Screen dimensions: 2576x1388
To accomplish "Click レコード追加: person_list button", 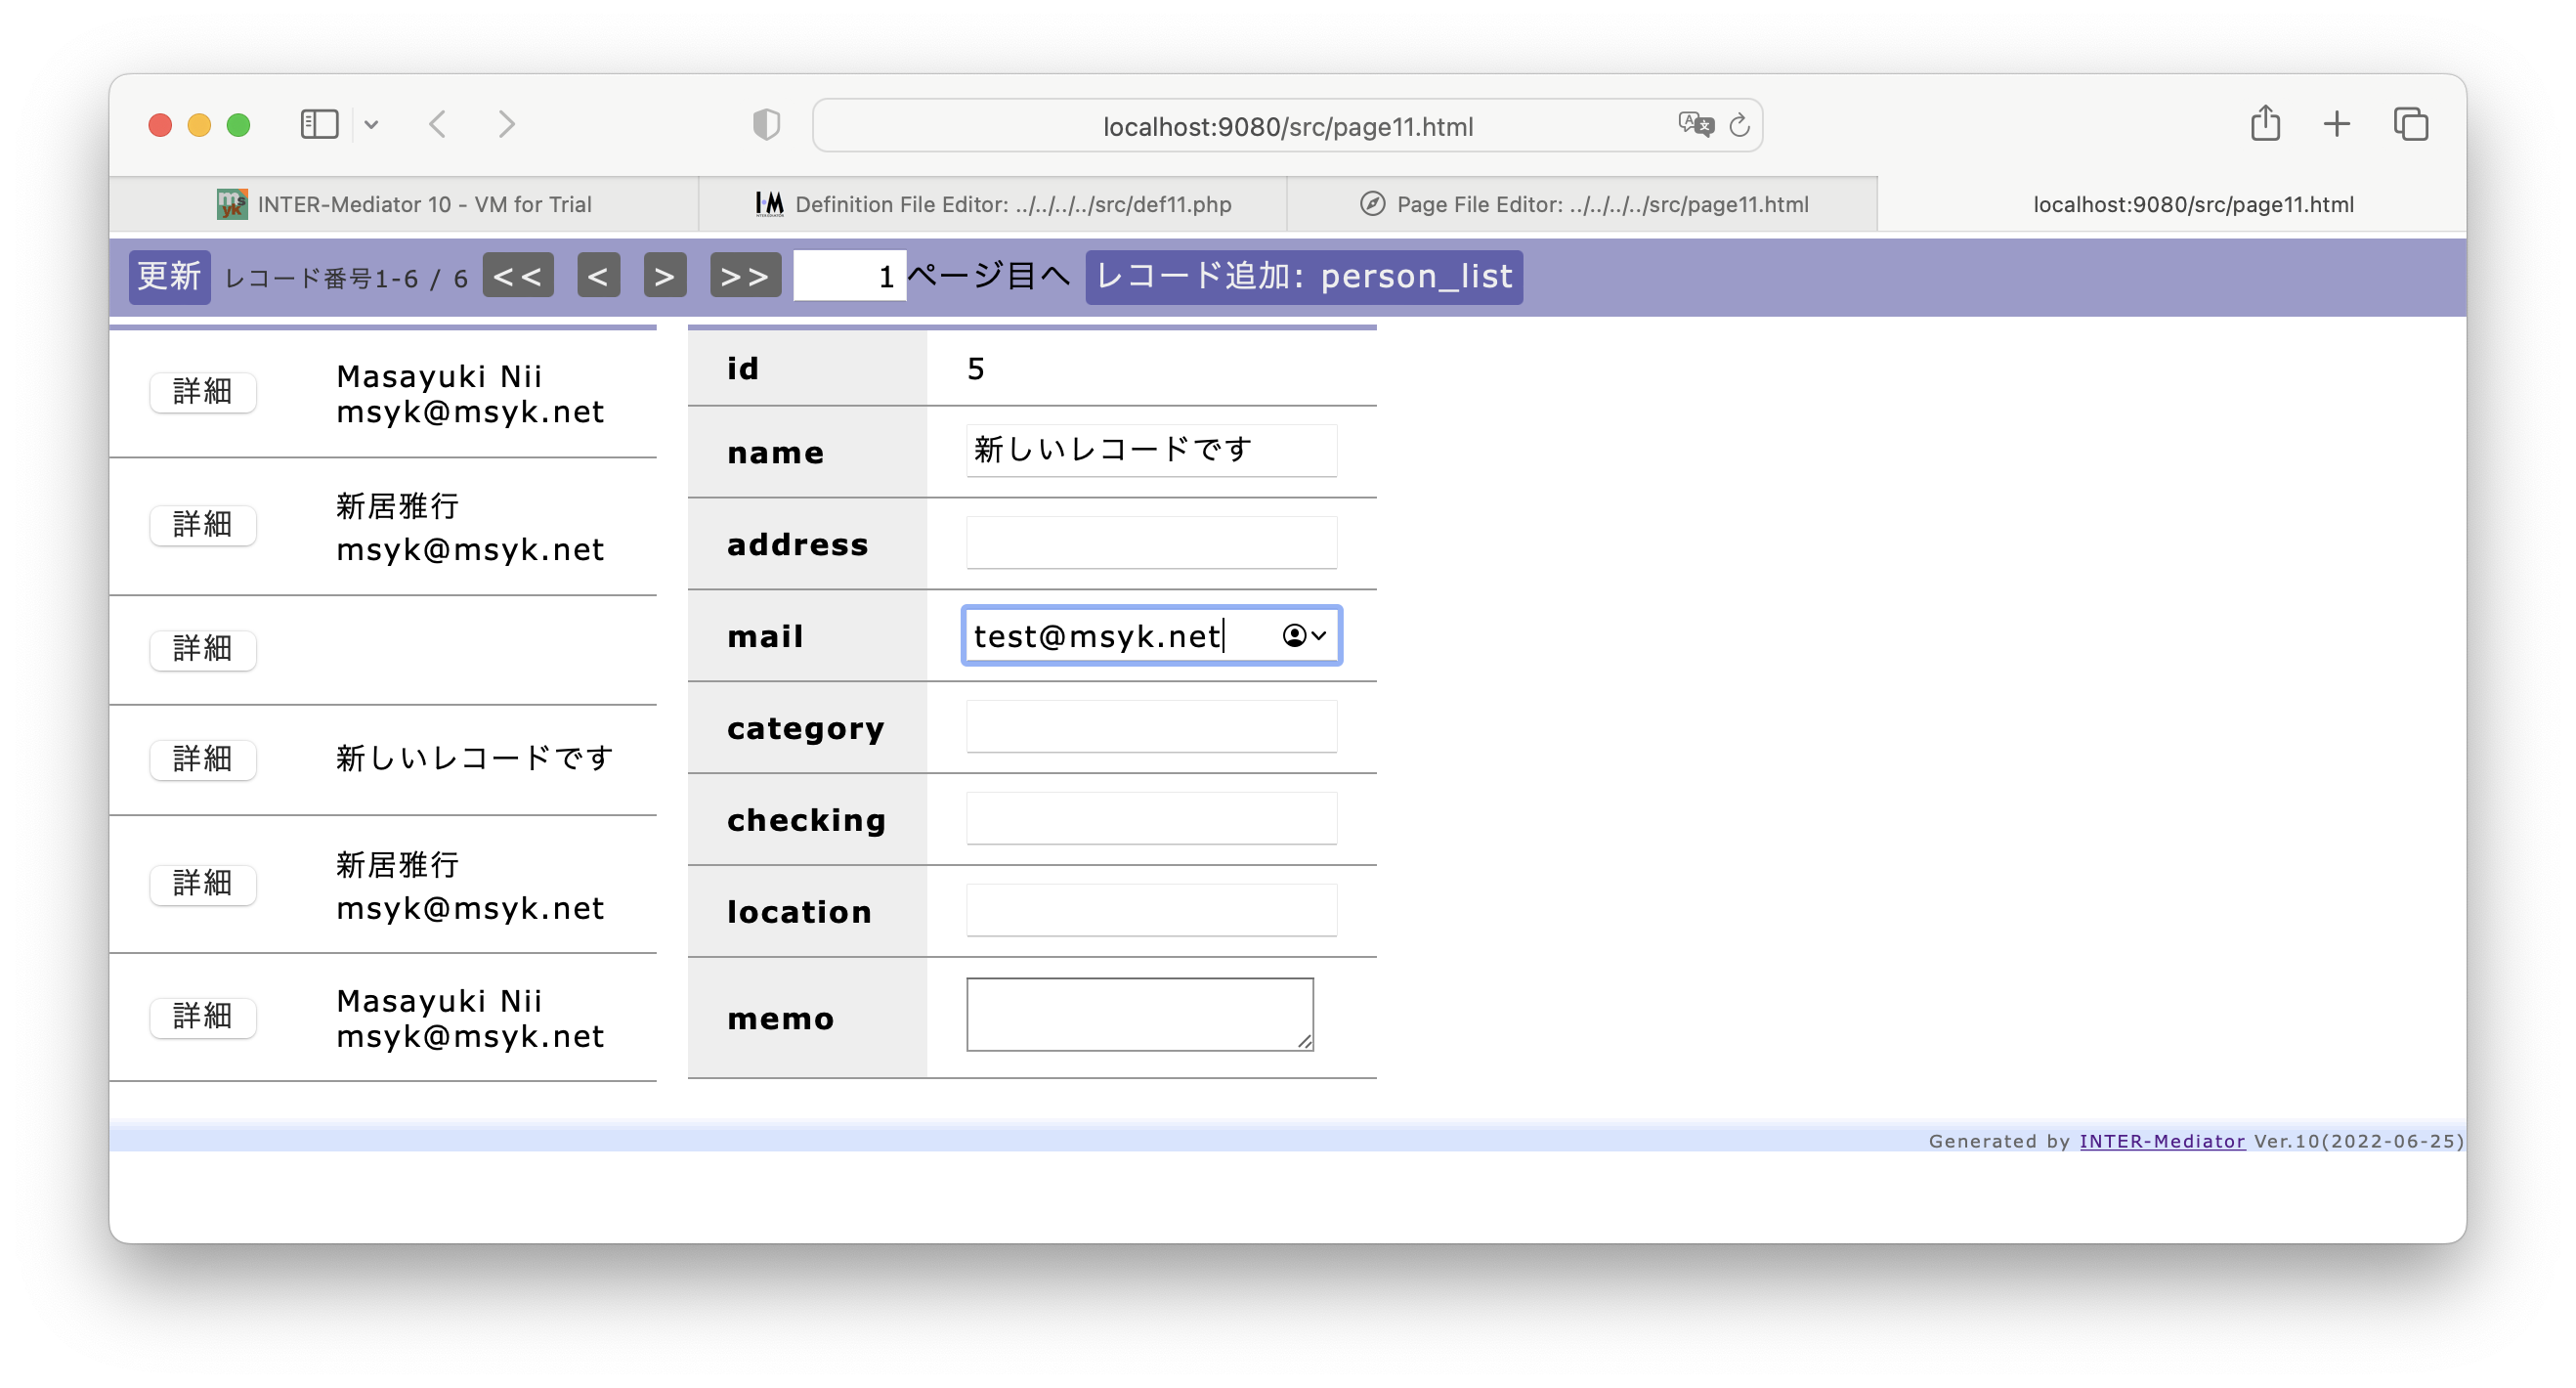I will pyautogui.click(x=1304, y=276).
